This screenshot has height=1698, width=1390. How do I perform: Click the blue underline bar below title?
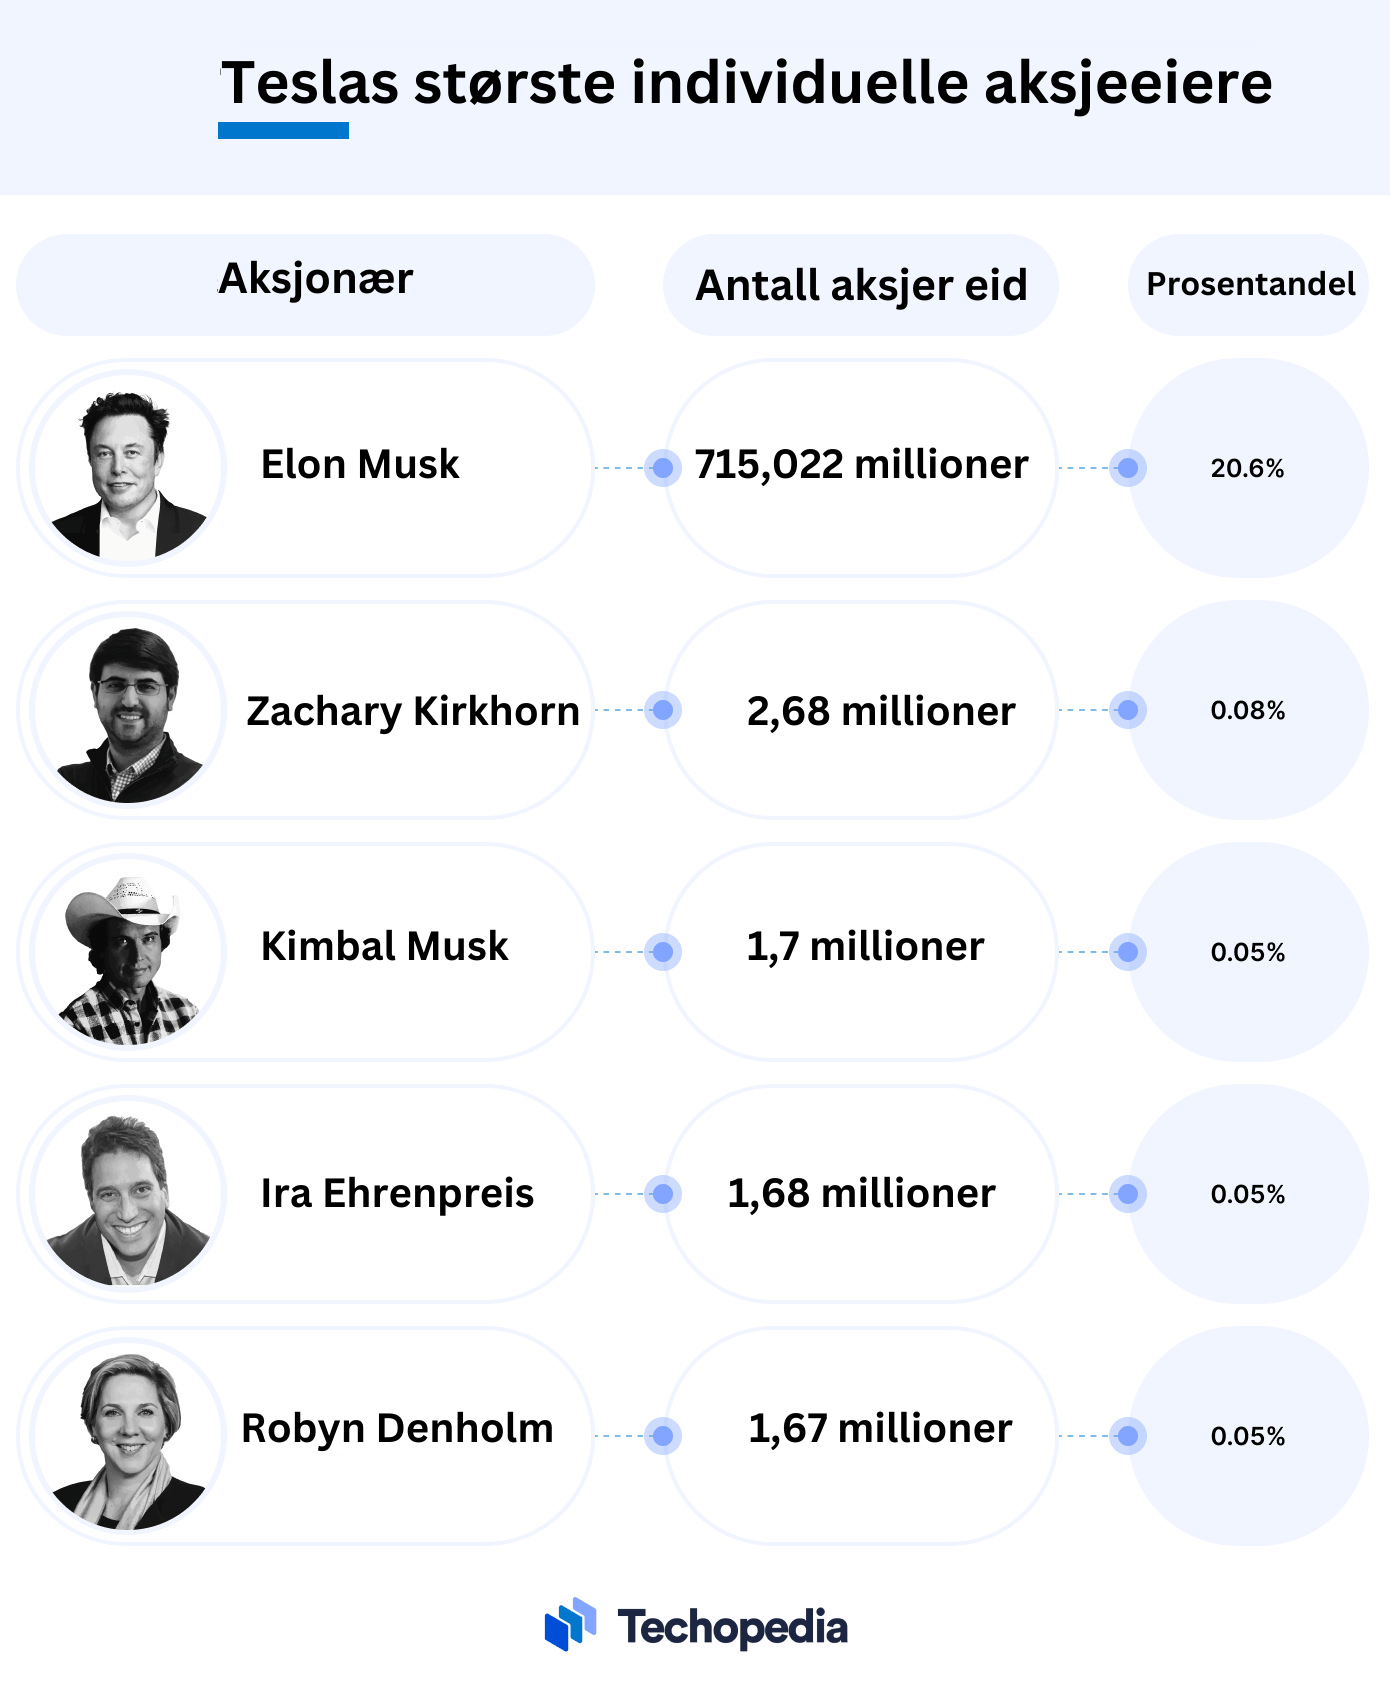283,130
